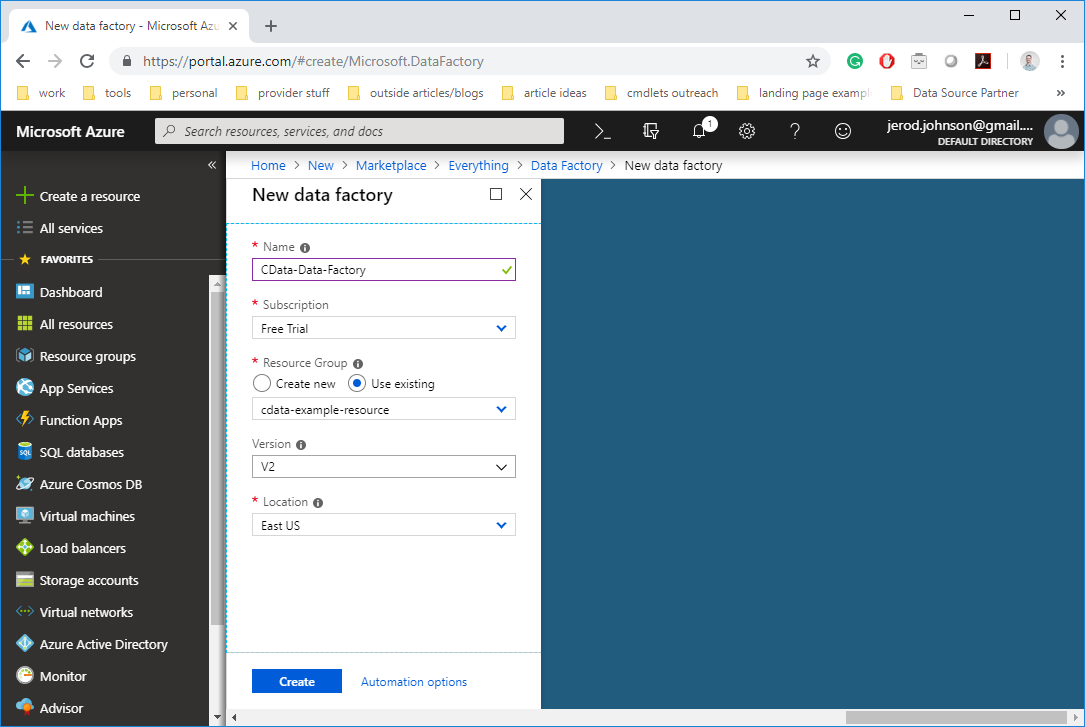The width and height of the screenshot is (1085, 727).
Task: Send feedback via smiley icon
Action: (x=843, y=131)
